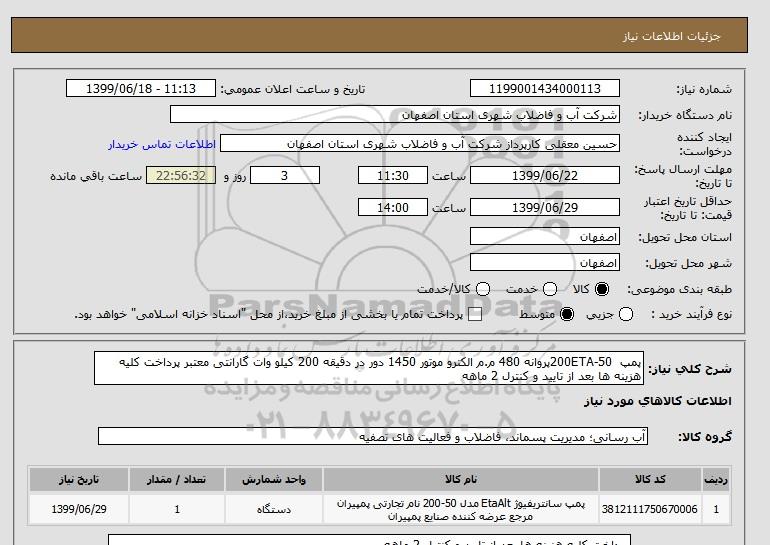
Task: Click product code cell 3812111750670006
Action: 650,509
